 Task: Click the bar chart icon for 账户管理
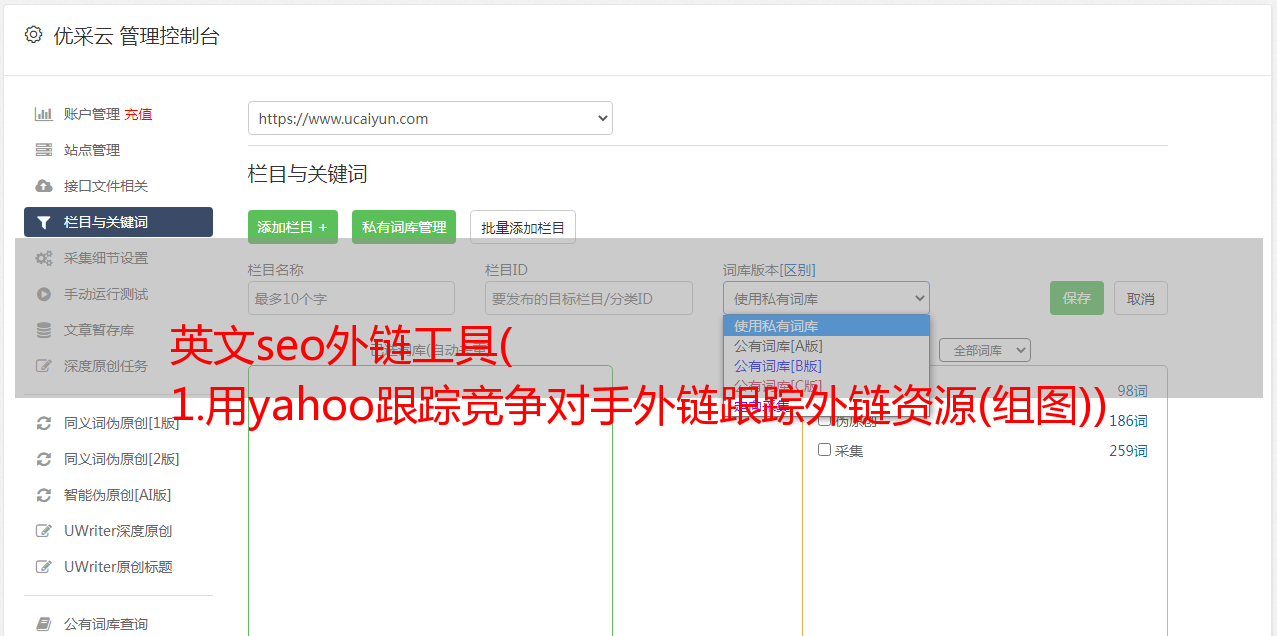coord(44,114)
